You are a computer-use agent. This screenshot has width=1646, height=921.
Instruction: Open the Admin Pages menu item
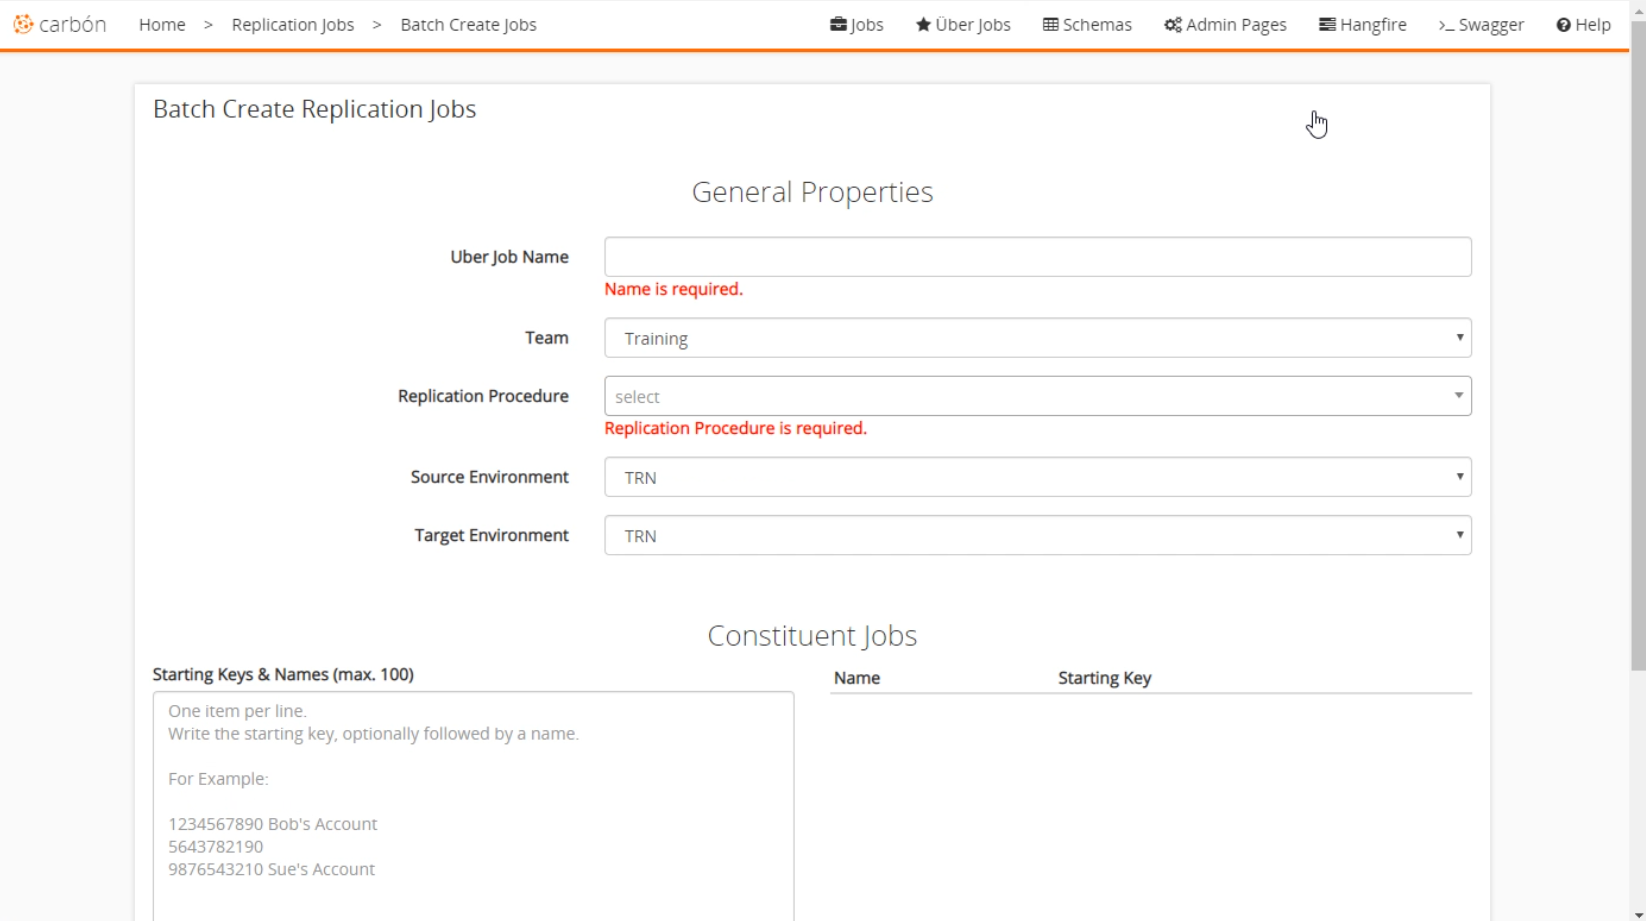point(1225,24)
